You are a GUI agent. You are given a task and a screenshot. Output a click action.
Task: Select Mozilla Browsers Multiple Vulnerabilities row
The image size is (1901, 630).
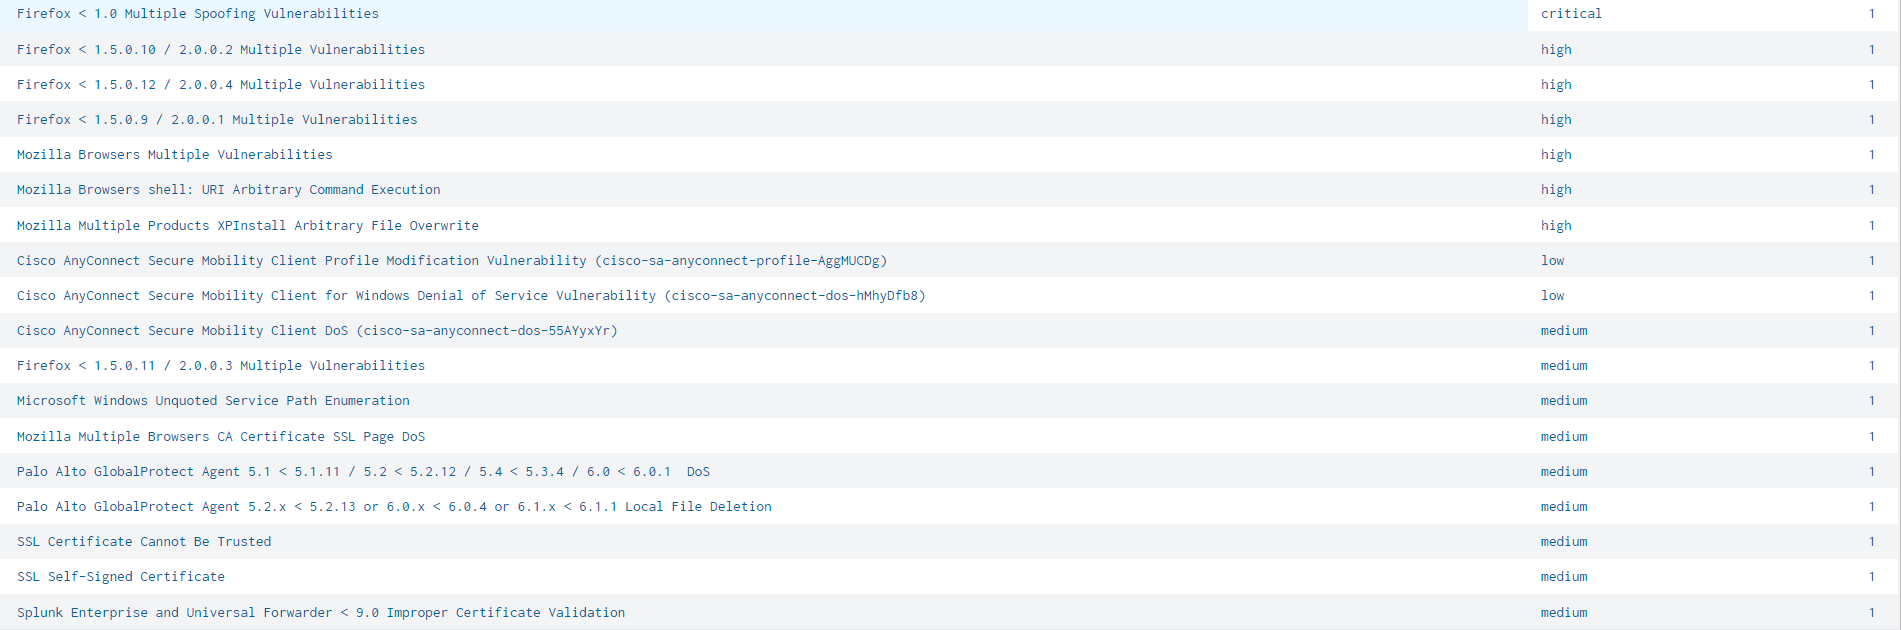coord(950,154)
